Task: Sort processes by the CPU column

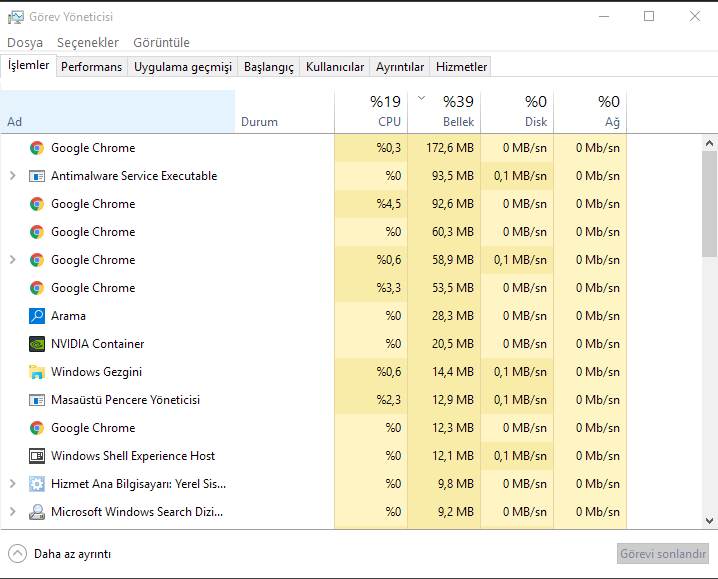Action: click(389, 122)
